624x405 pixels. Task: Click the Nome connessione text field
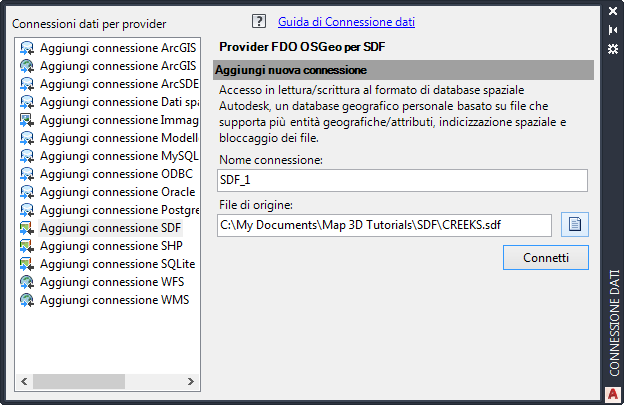coord(401,180)
